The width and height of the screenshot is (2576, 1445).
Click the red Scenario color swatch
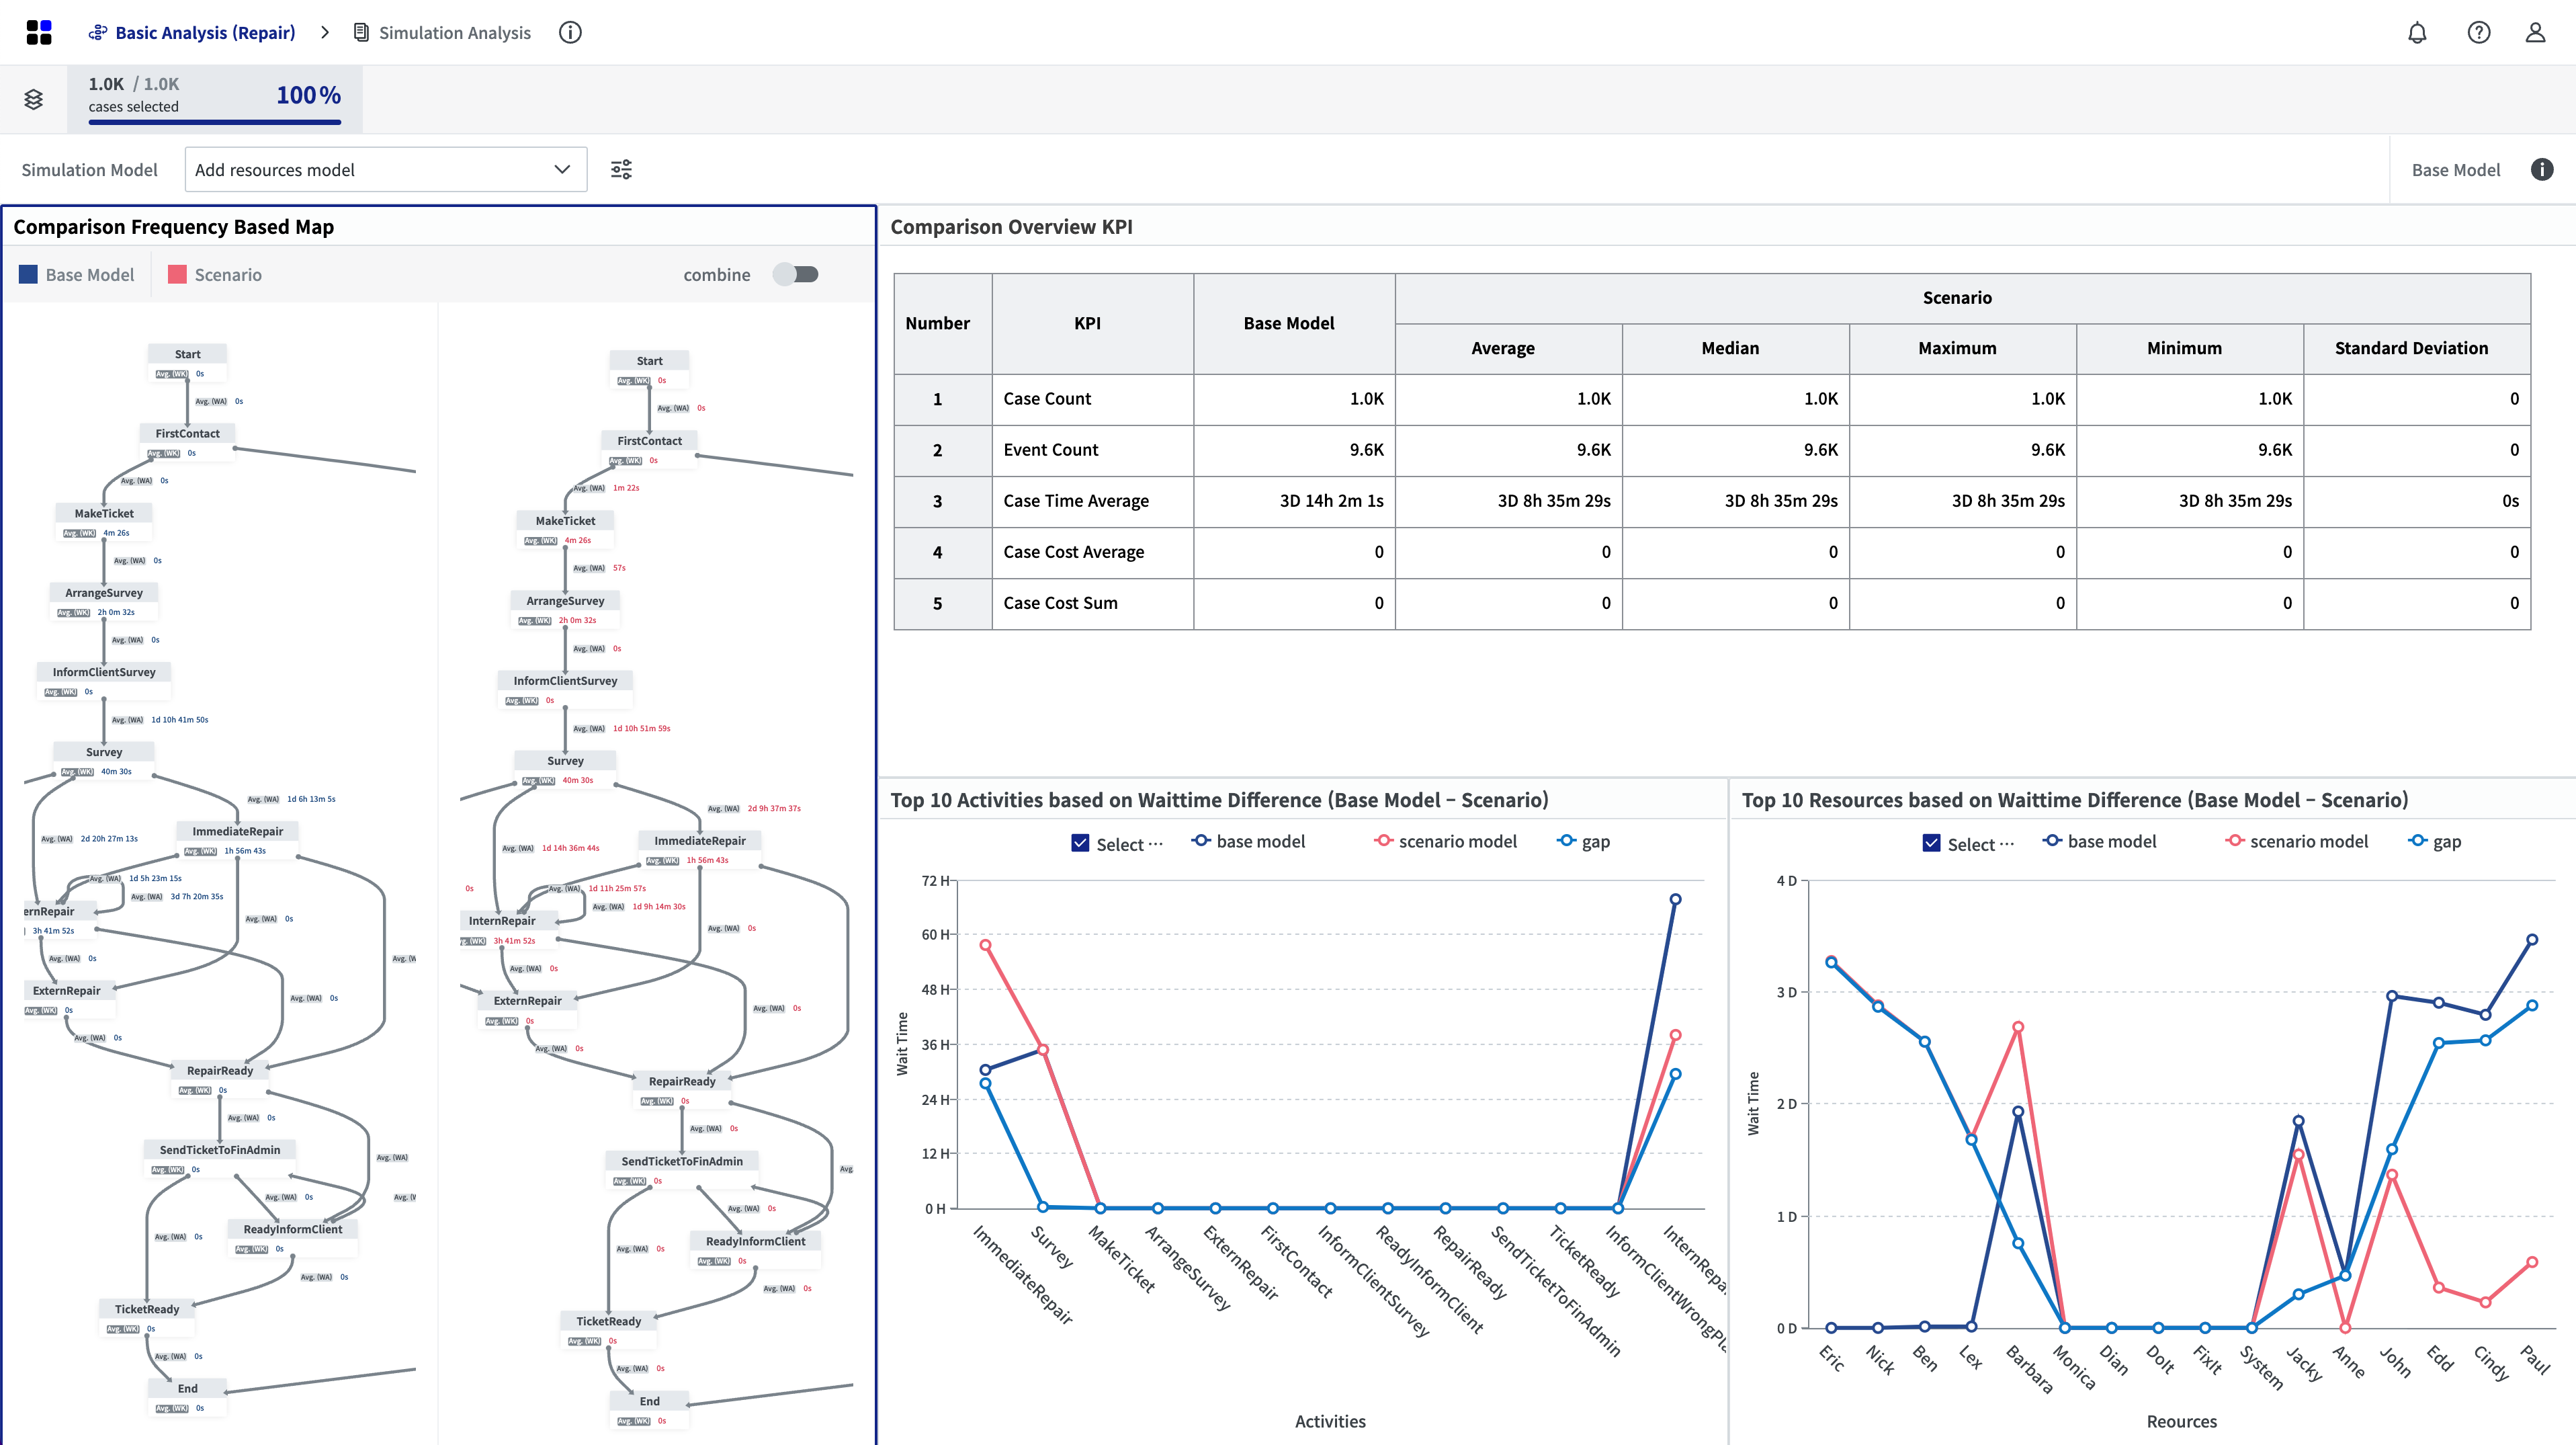[x=177, y=274]
